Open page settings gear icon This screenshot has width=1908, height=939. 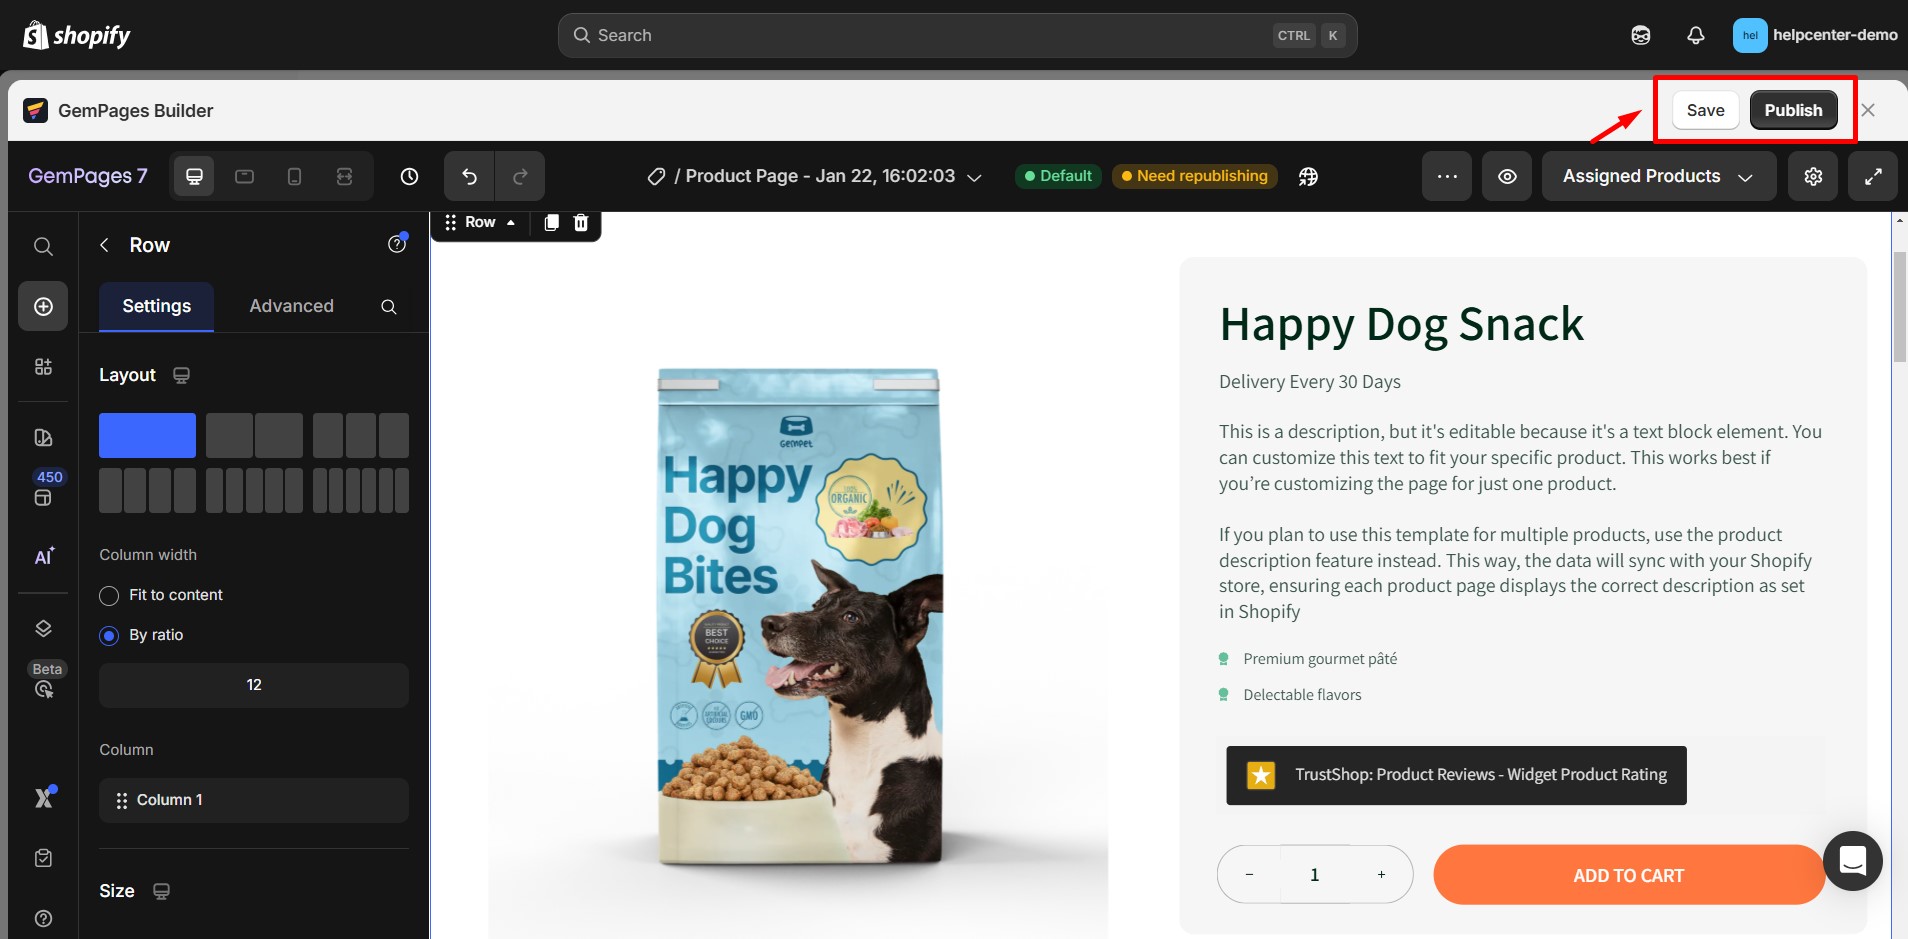1813,176
